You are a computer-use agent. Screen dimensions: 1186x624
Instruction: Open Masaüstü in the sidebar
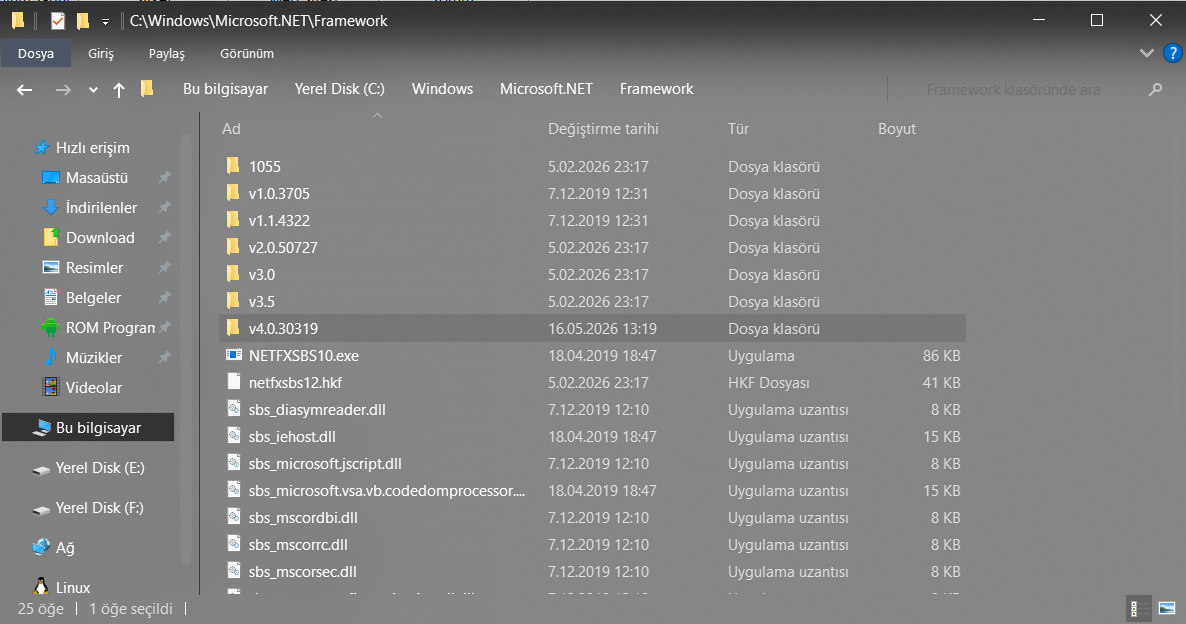click(x=97, y=178)
